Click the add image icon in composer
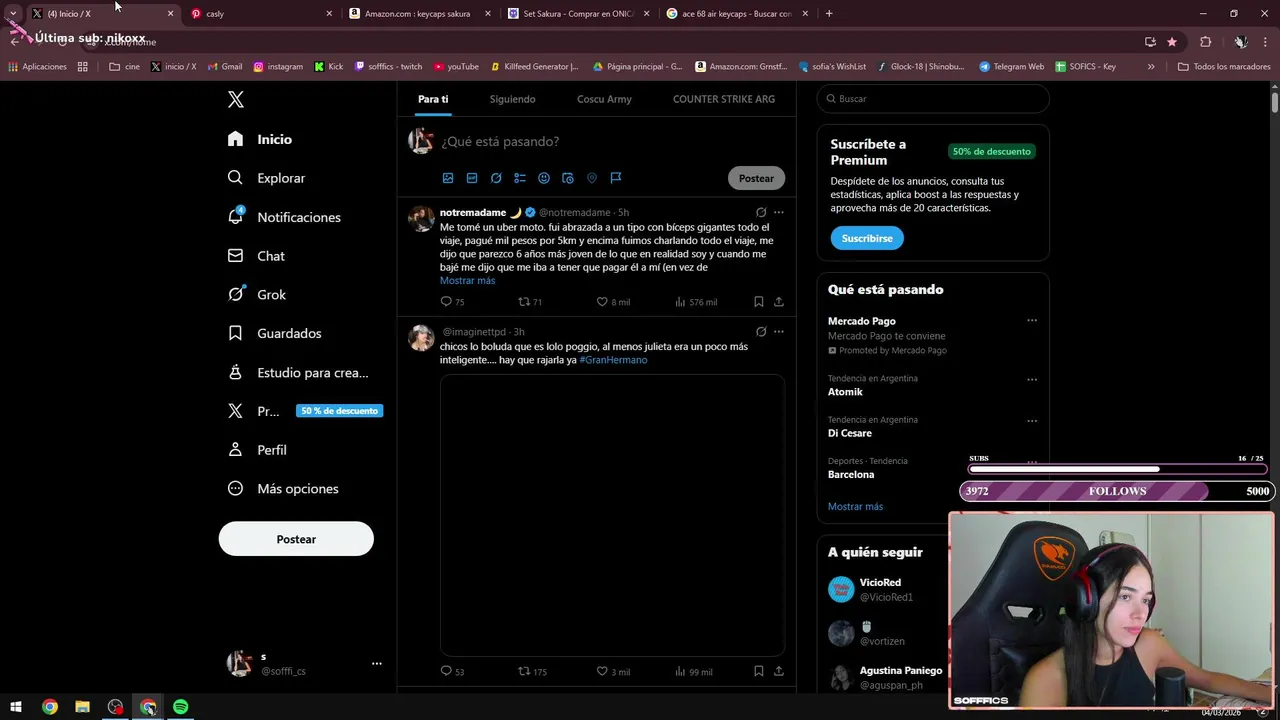 click(448, 178)
